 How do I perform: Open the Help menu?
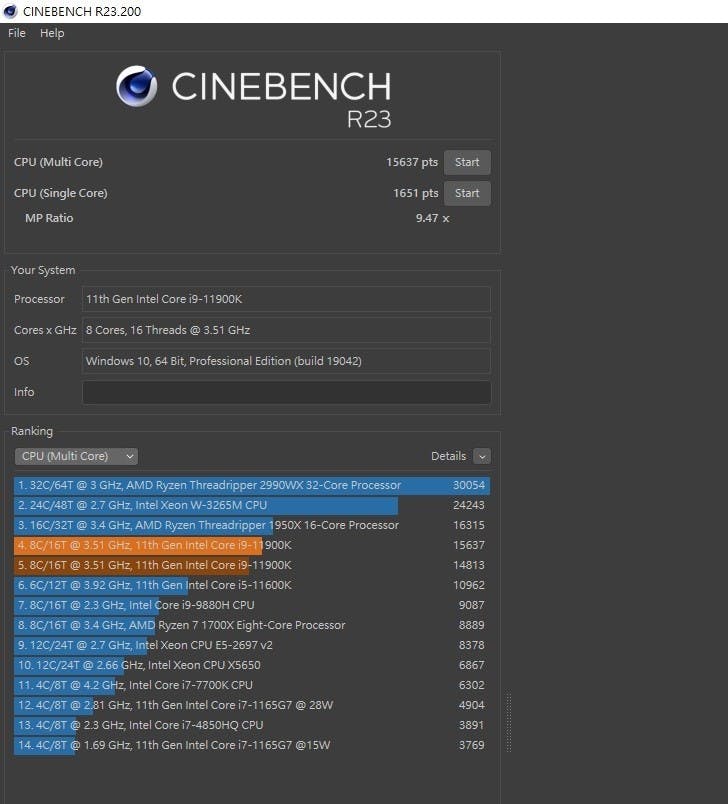pyautogui.click(x=52, y=33)
